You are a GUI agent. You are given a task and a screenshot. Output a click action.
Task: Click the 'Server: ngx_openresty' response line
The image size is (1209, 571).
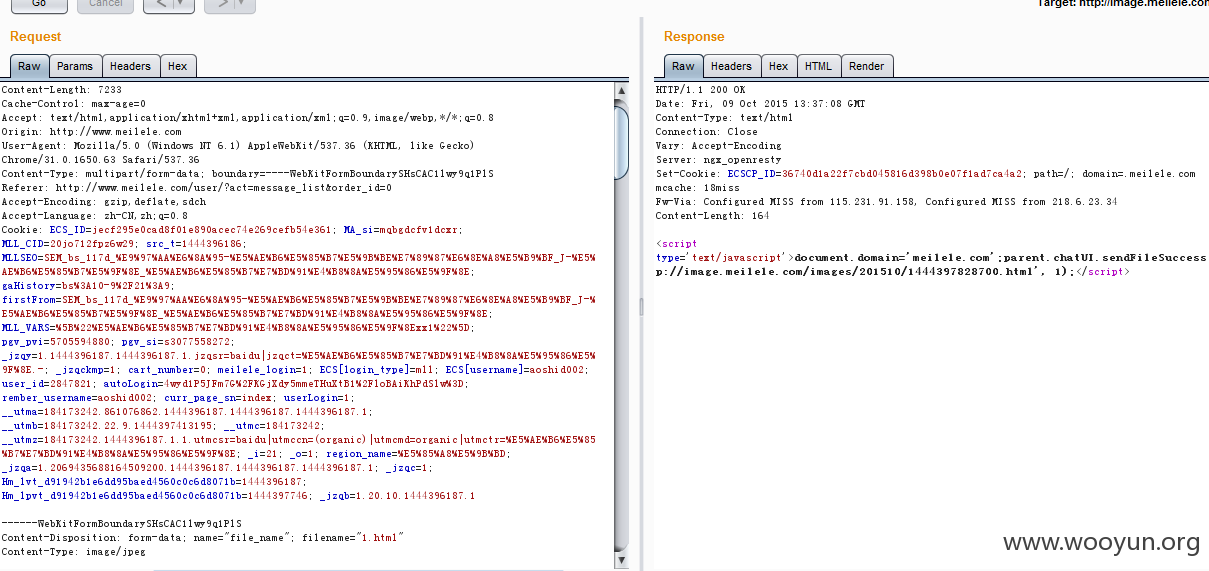[x=718, y=160]
